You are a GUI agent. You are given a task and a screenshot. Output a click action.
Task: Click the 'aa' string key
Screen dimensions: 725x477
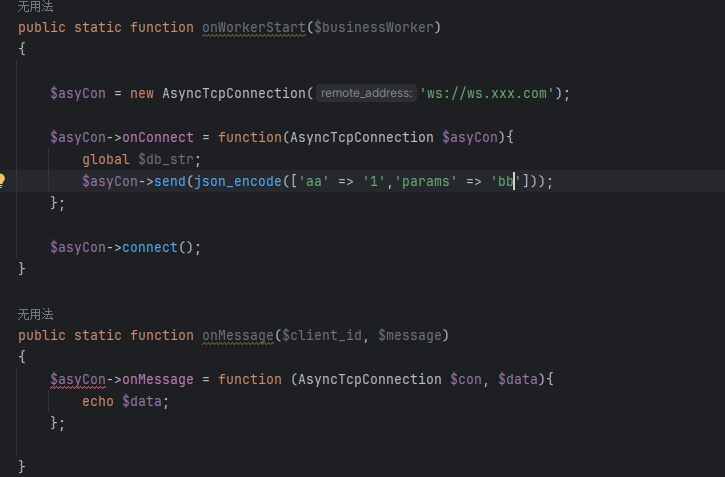pyautogui.click(x=314, y=181)
